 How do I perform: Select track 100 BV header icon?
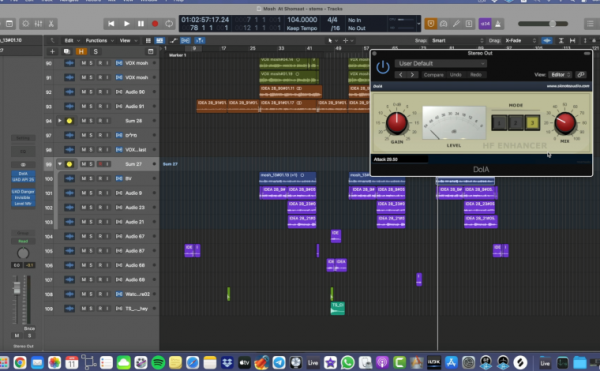click(69, 179)
